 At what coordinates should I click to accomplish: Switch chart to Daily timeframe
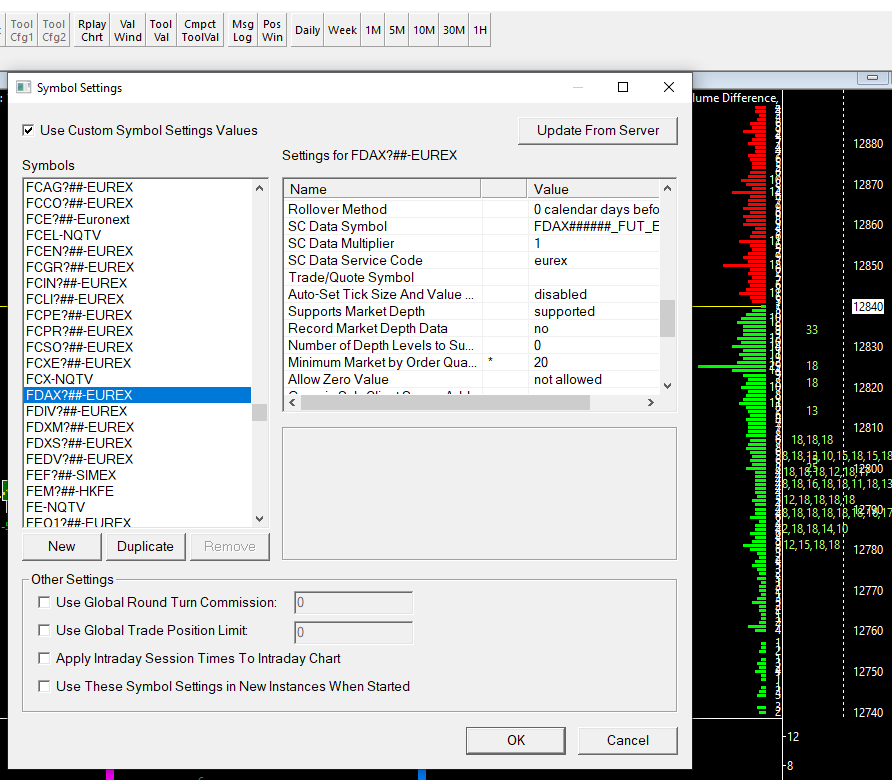tap(308, 30)
